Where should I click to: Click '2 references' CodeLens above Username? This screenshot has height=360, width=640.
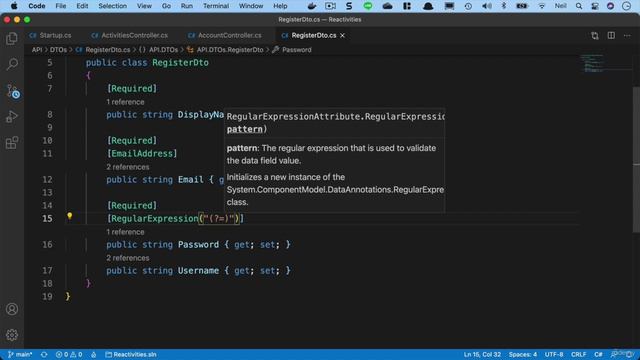click(128, 258)
